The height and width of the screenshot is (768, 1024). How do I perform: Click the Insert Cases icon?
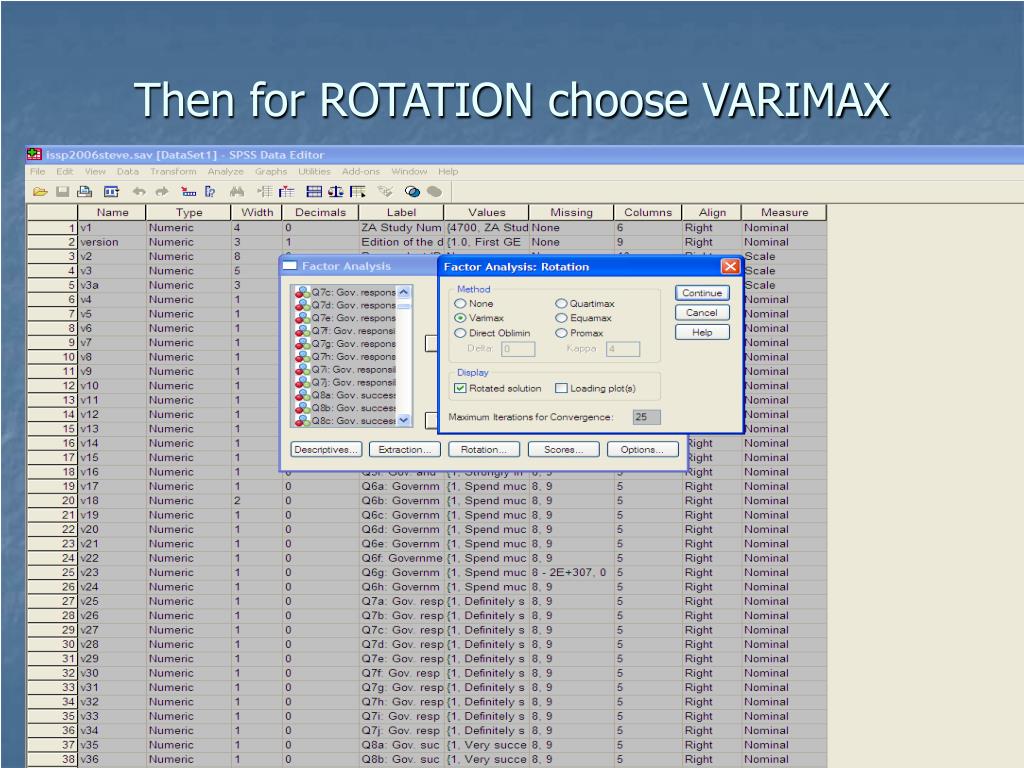pos(264,192)
